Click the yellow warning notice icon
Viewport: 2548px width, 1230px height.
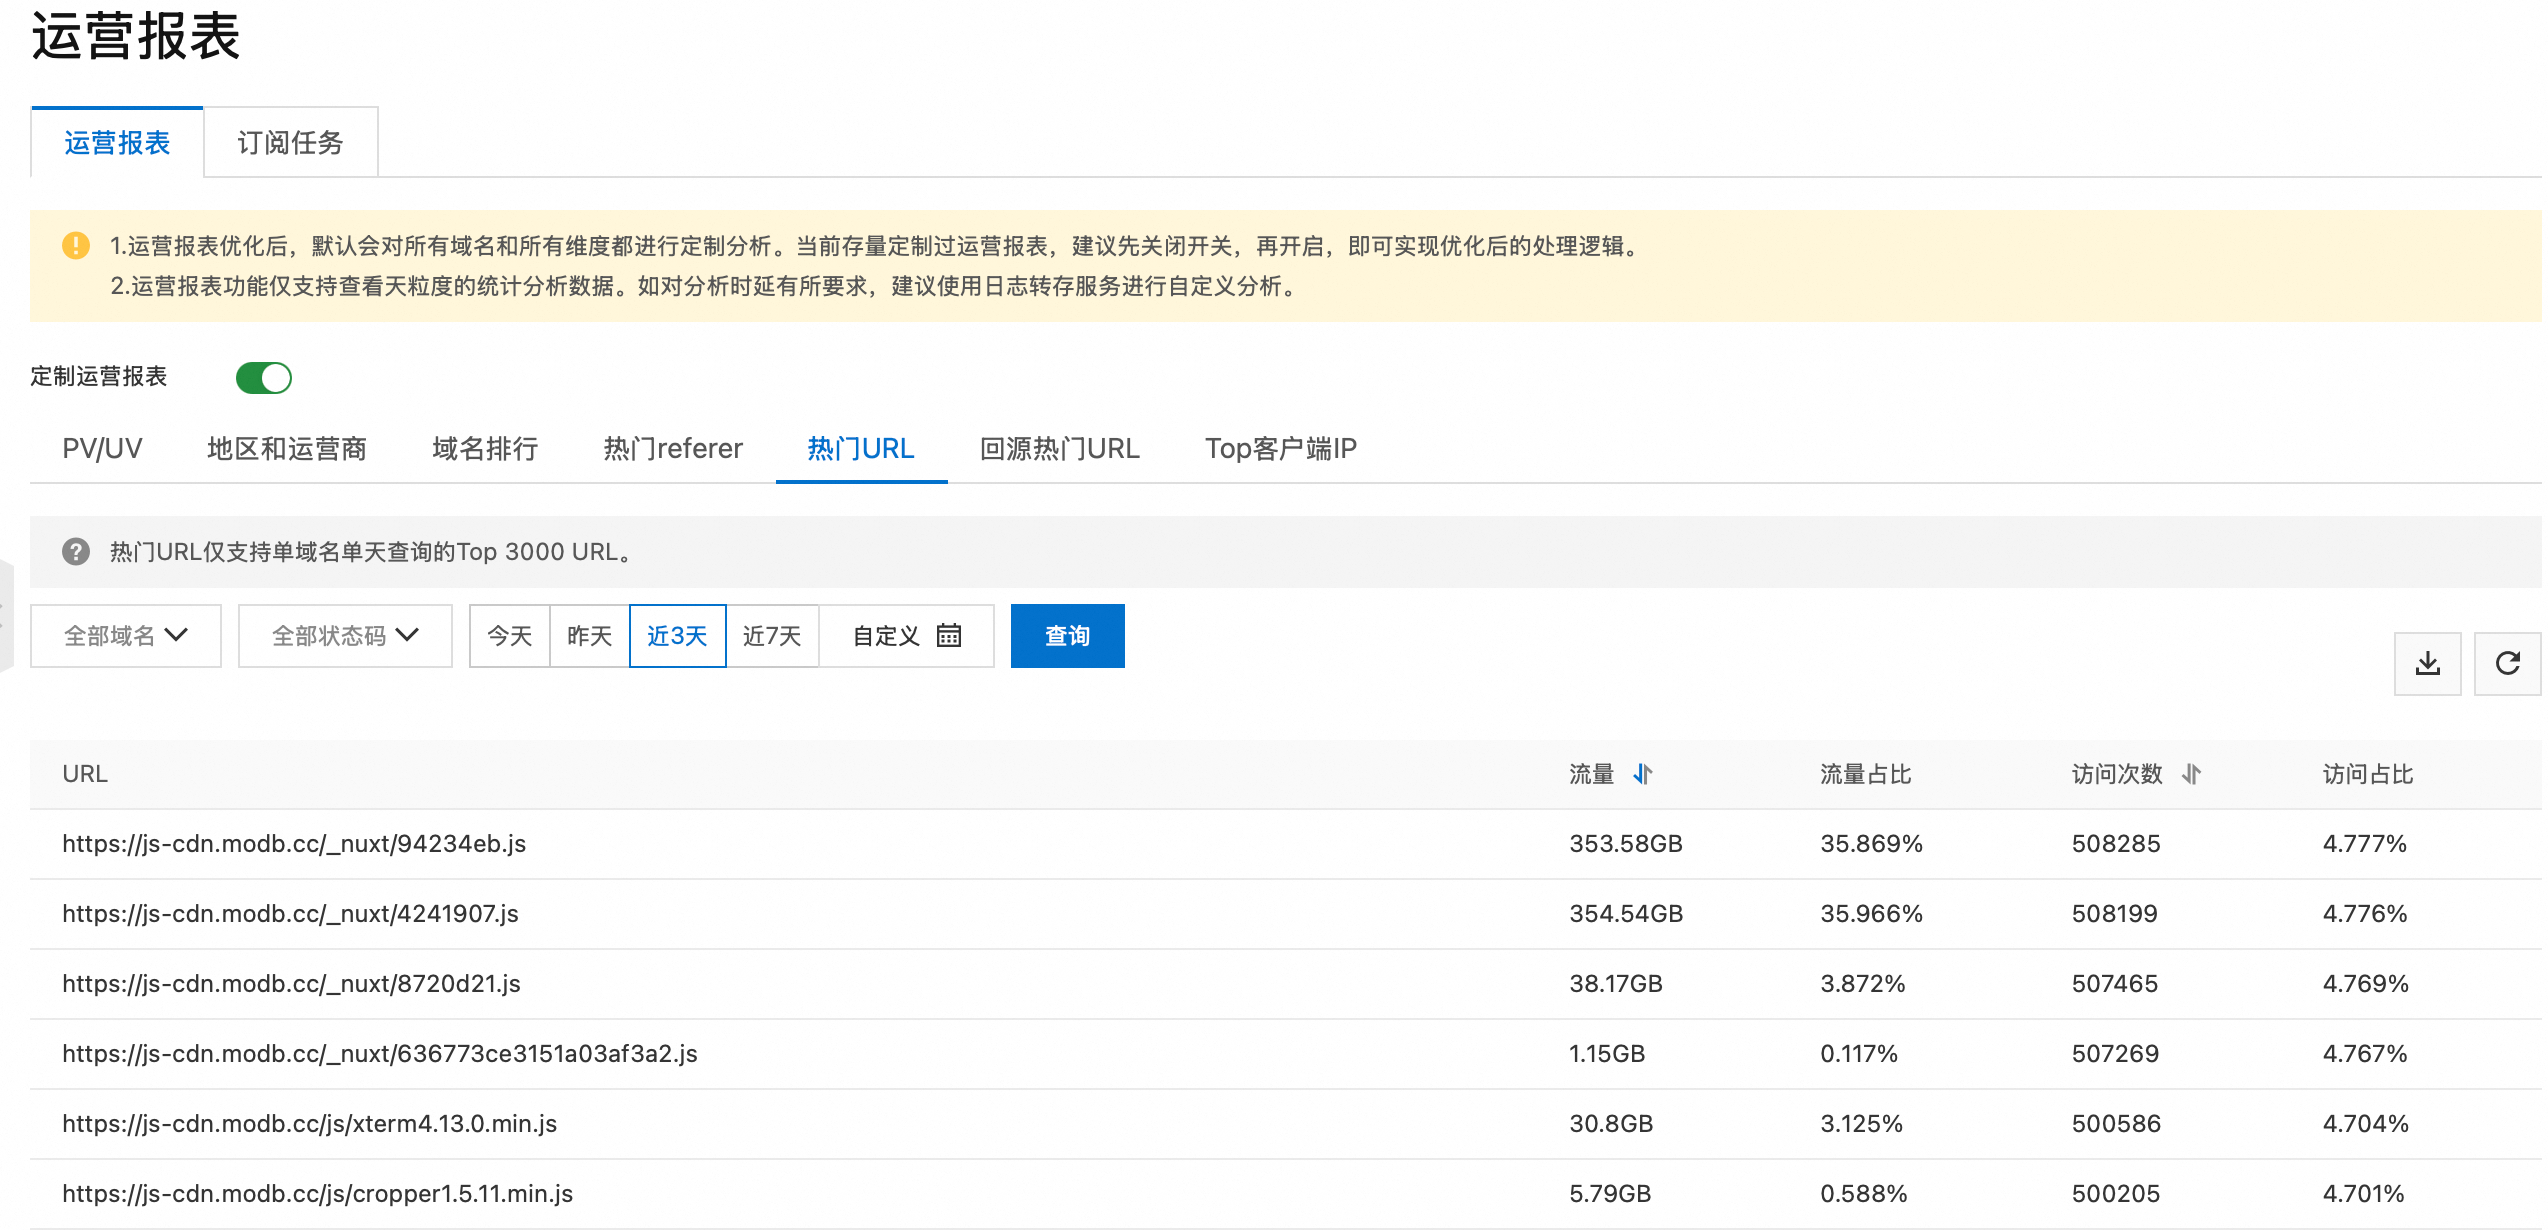click(76, 246)
